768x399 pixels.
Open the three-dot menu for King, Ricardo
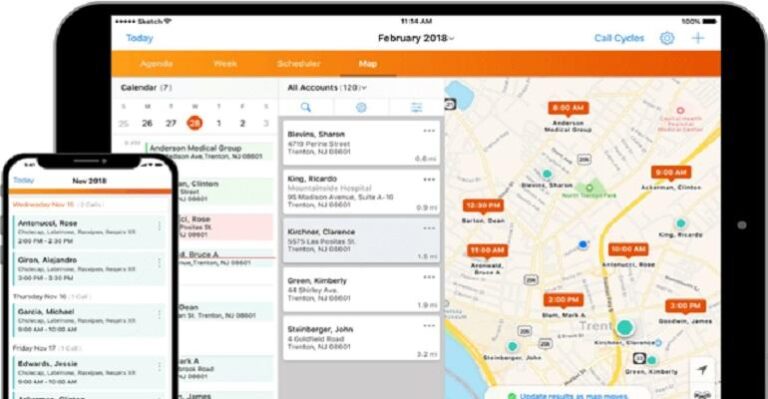point(429,180)
